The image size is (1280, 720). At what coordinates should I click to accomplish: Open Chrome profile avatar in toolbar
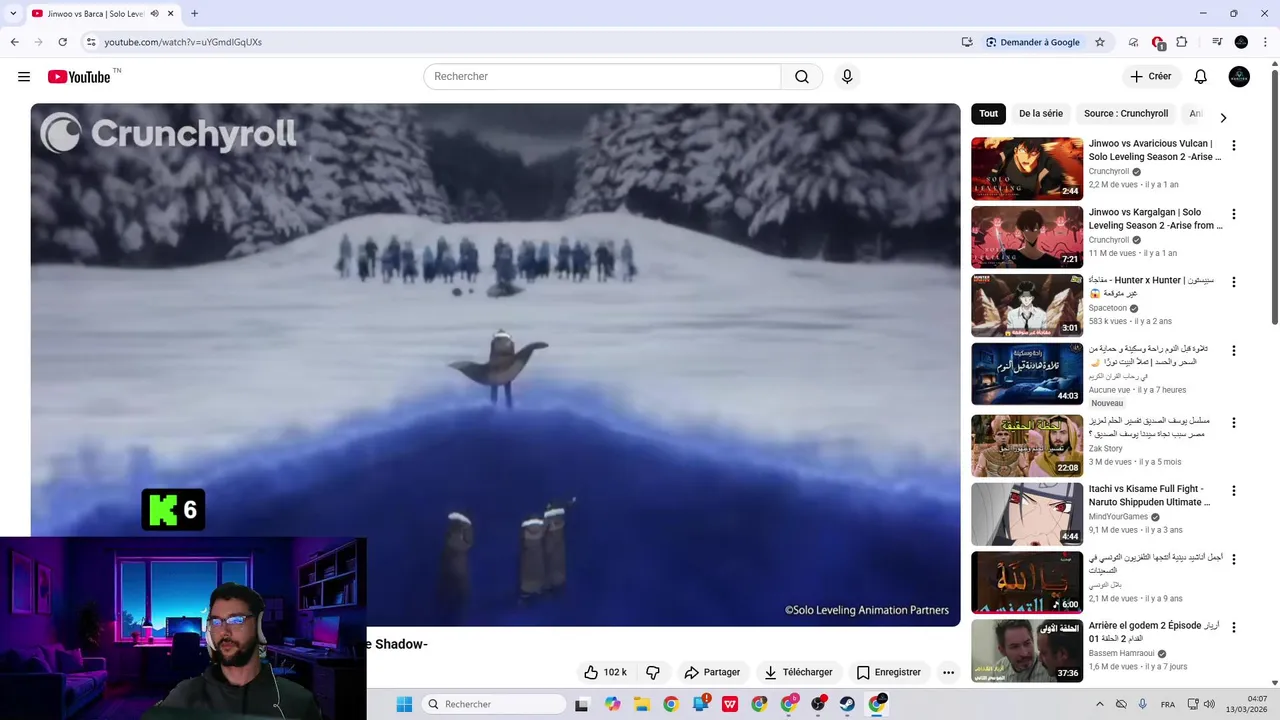(1241, 42)
